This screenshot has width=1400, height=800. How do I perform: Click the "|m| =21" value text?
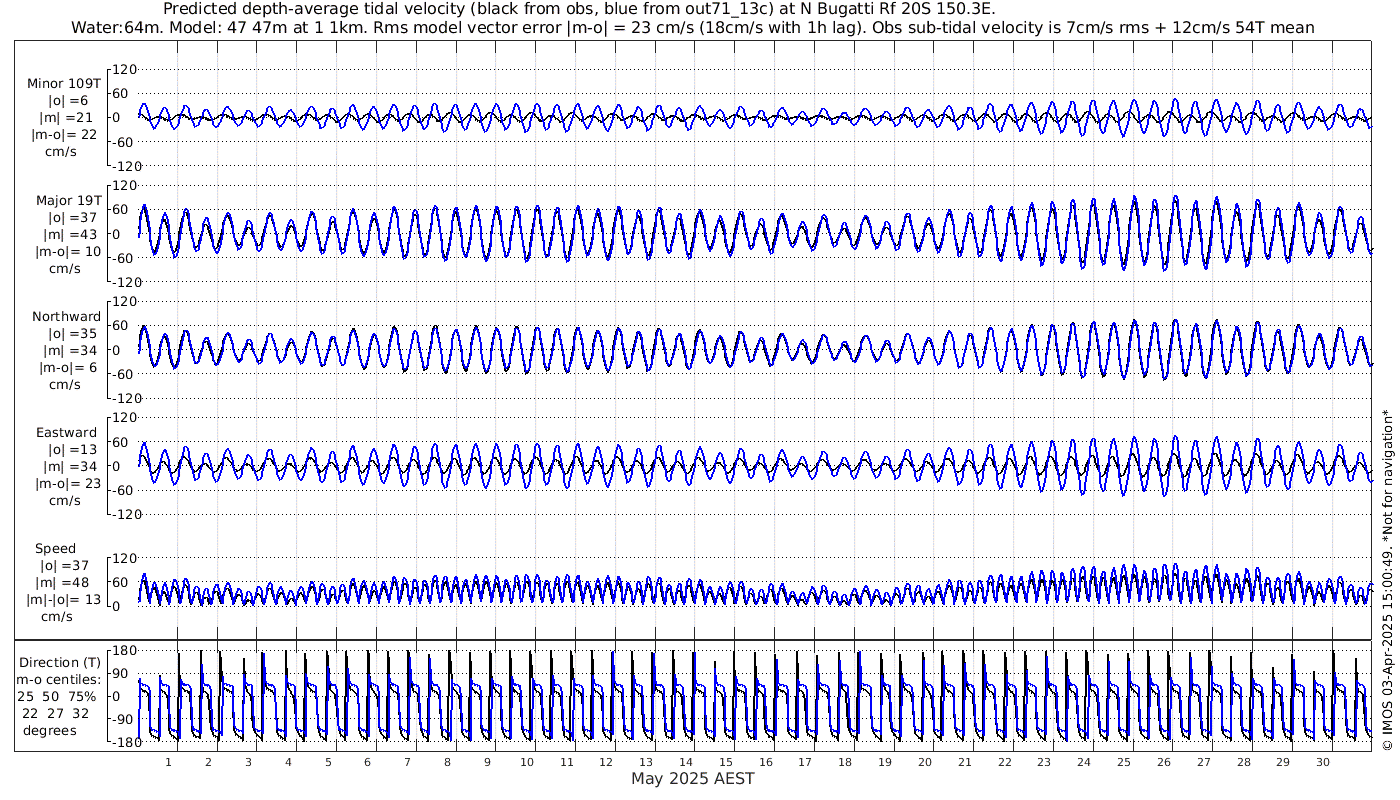tap(68, 118)
